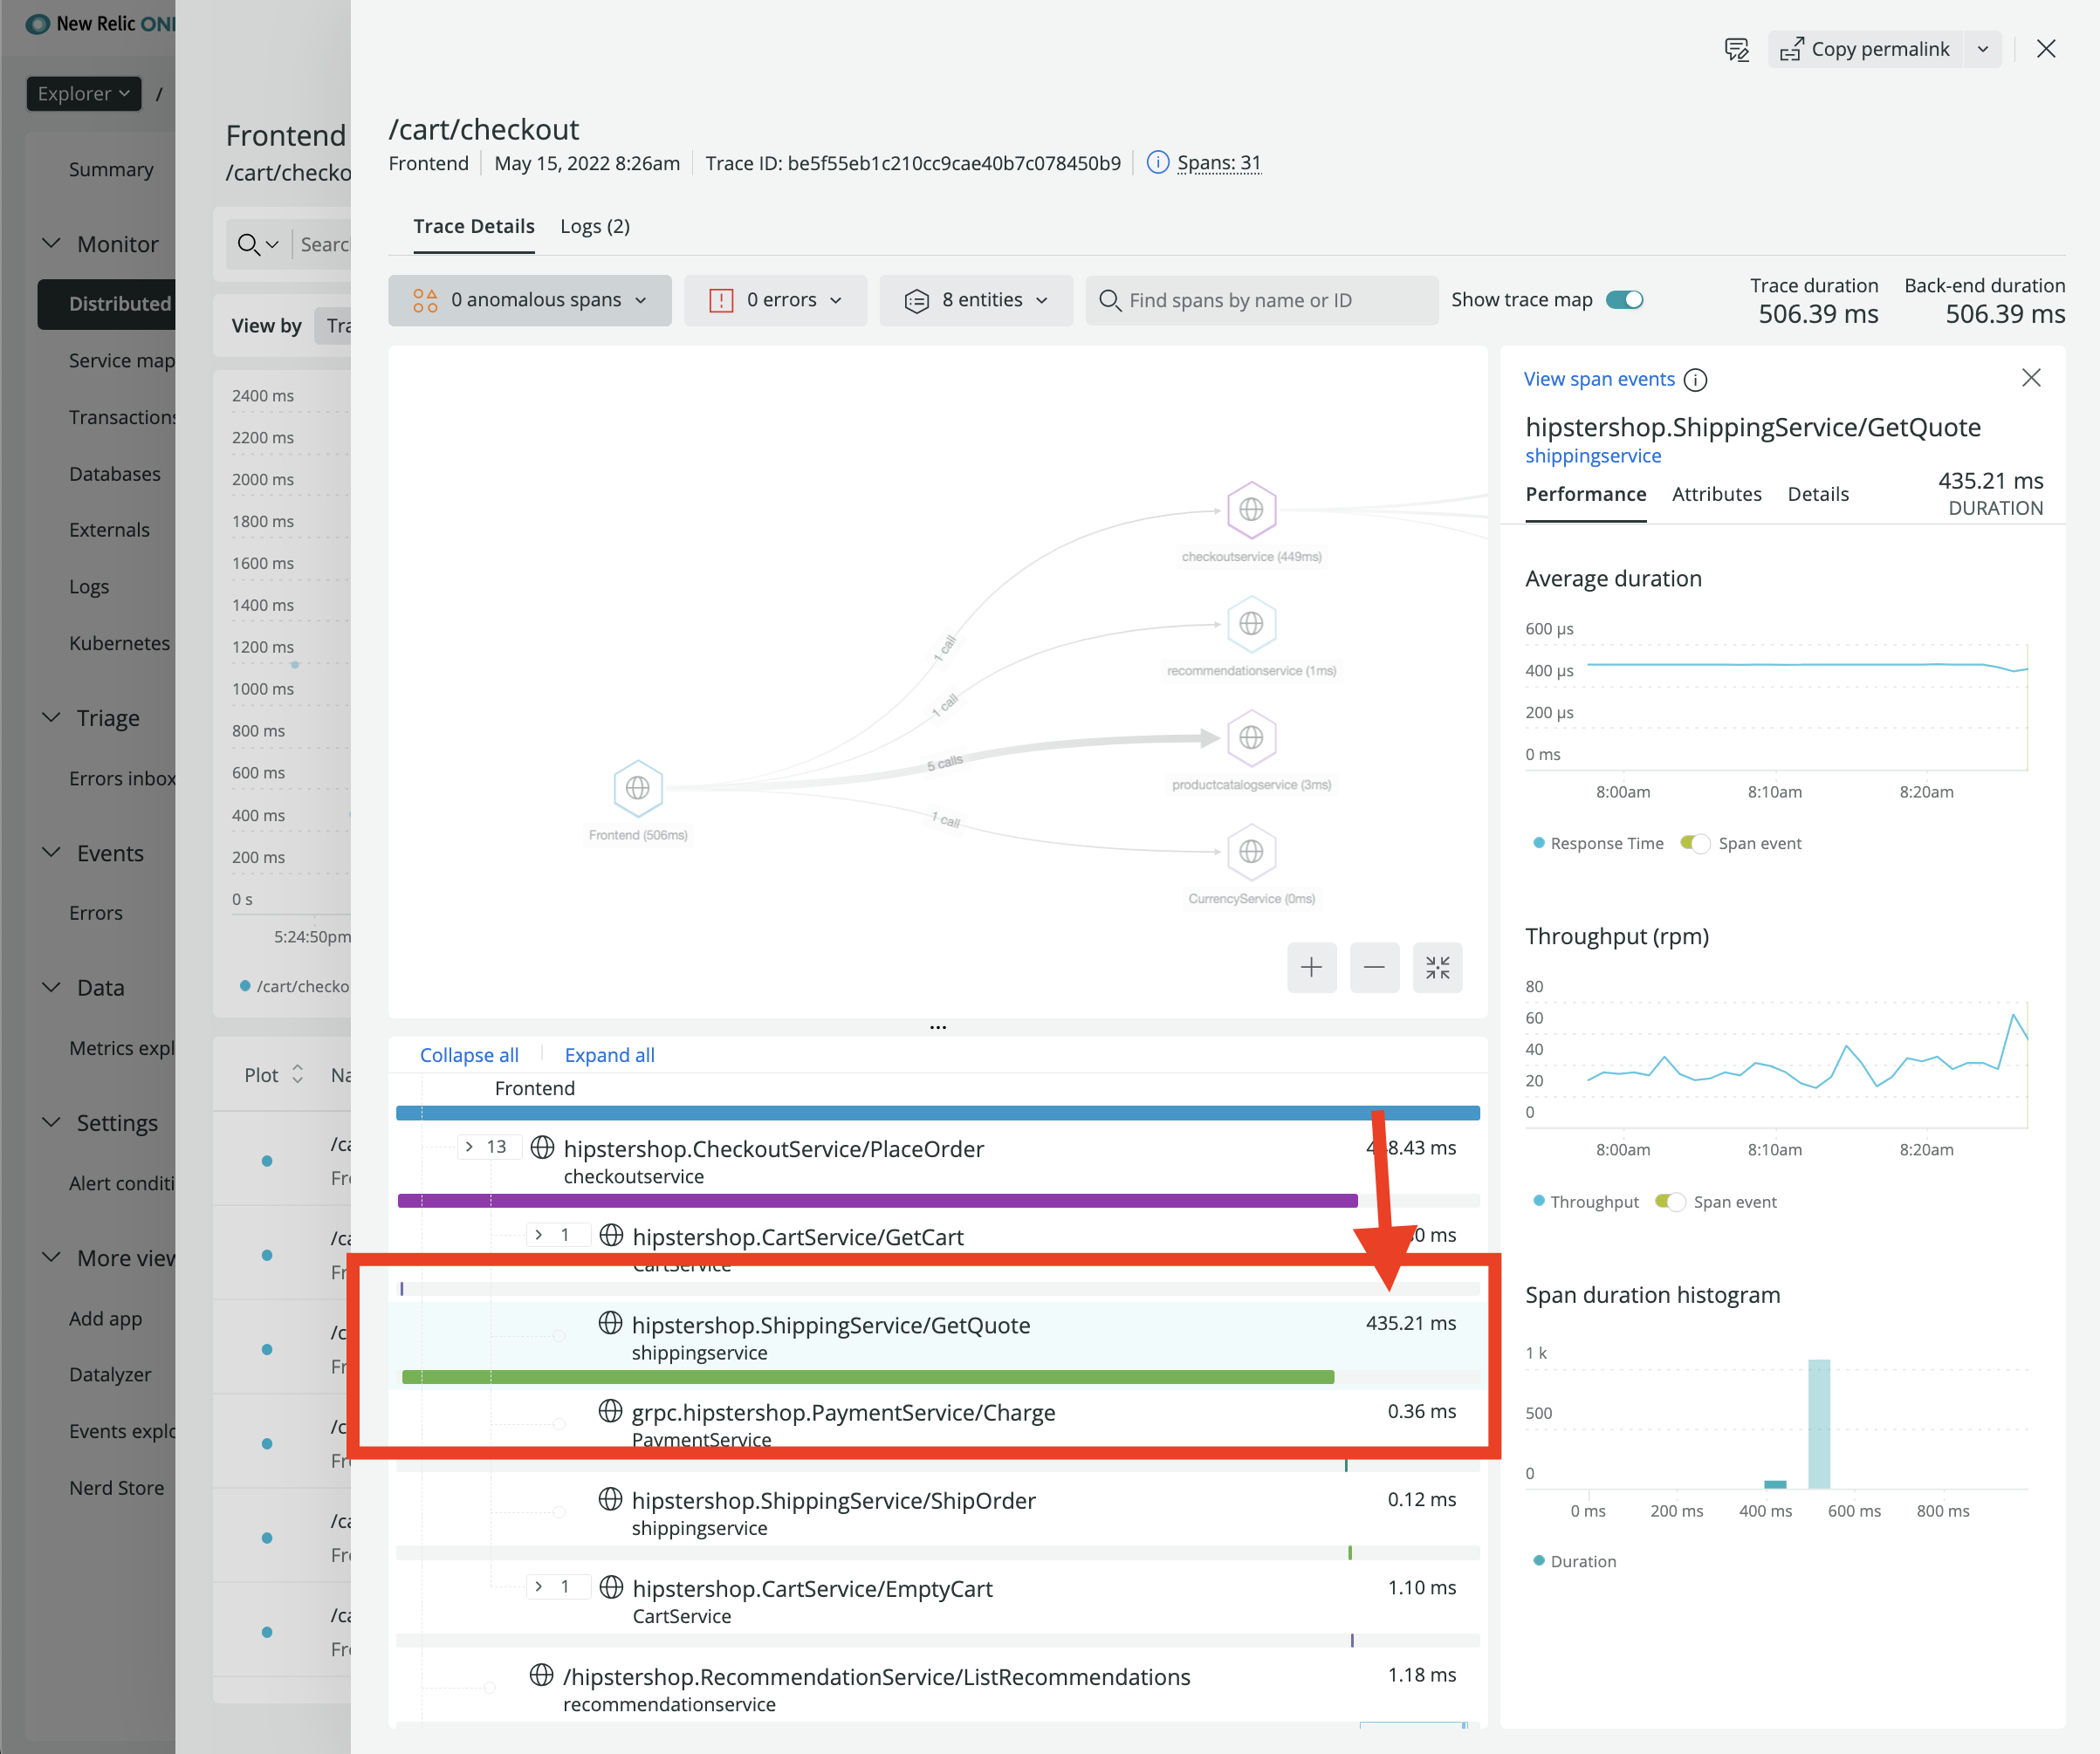Open the Logs (2) tab
This screenshot has width=2100, height=1754.
pyautogui.click(x=595, y=226)
